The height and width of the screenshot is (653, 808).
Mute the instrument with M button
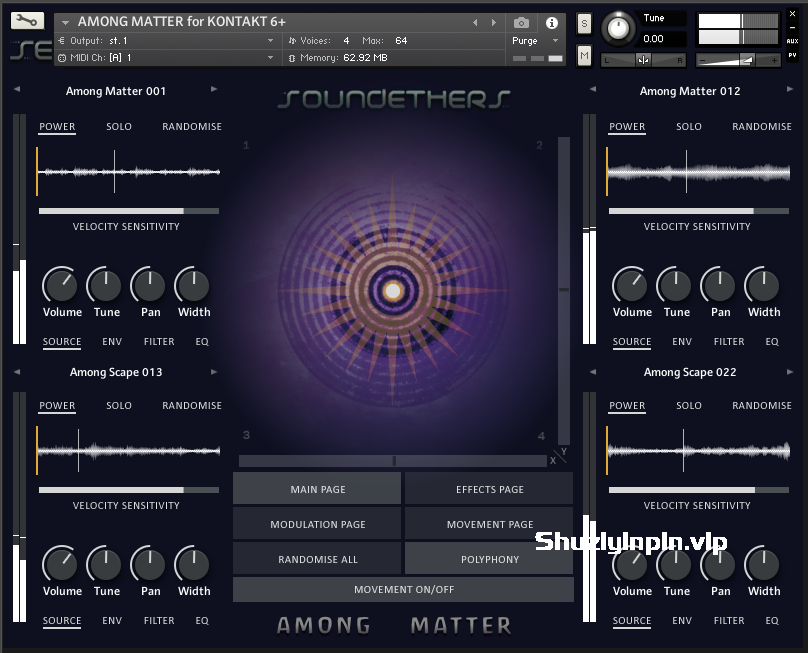(x=584, y=55)
